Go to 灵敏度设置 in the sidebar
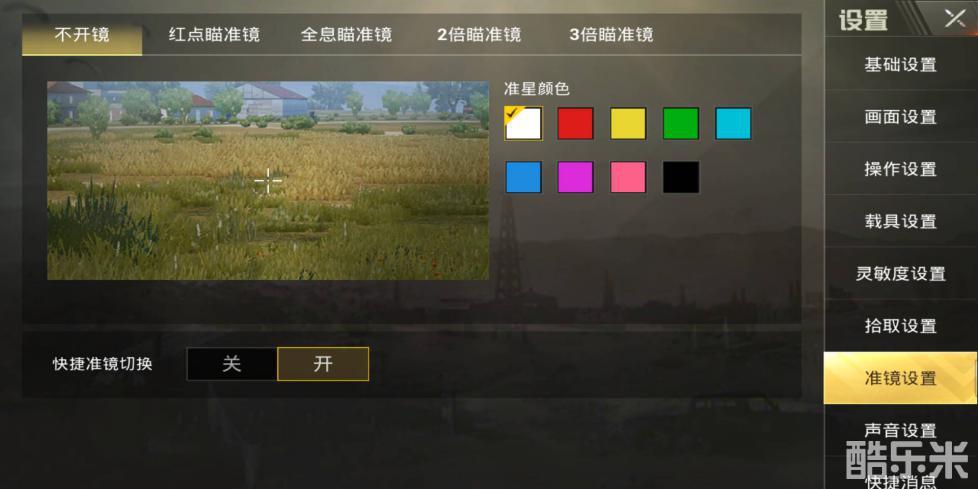978x489 pixels. (900, 273)
